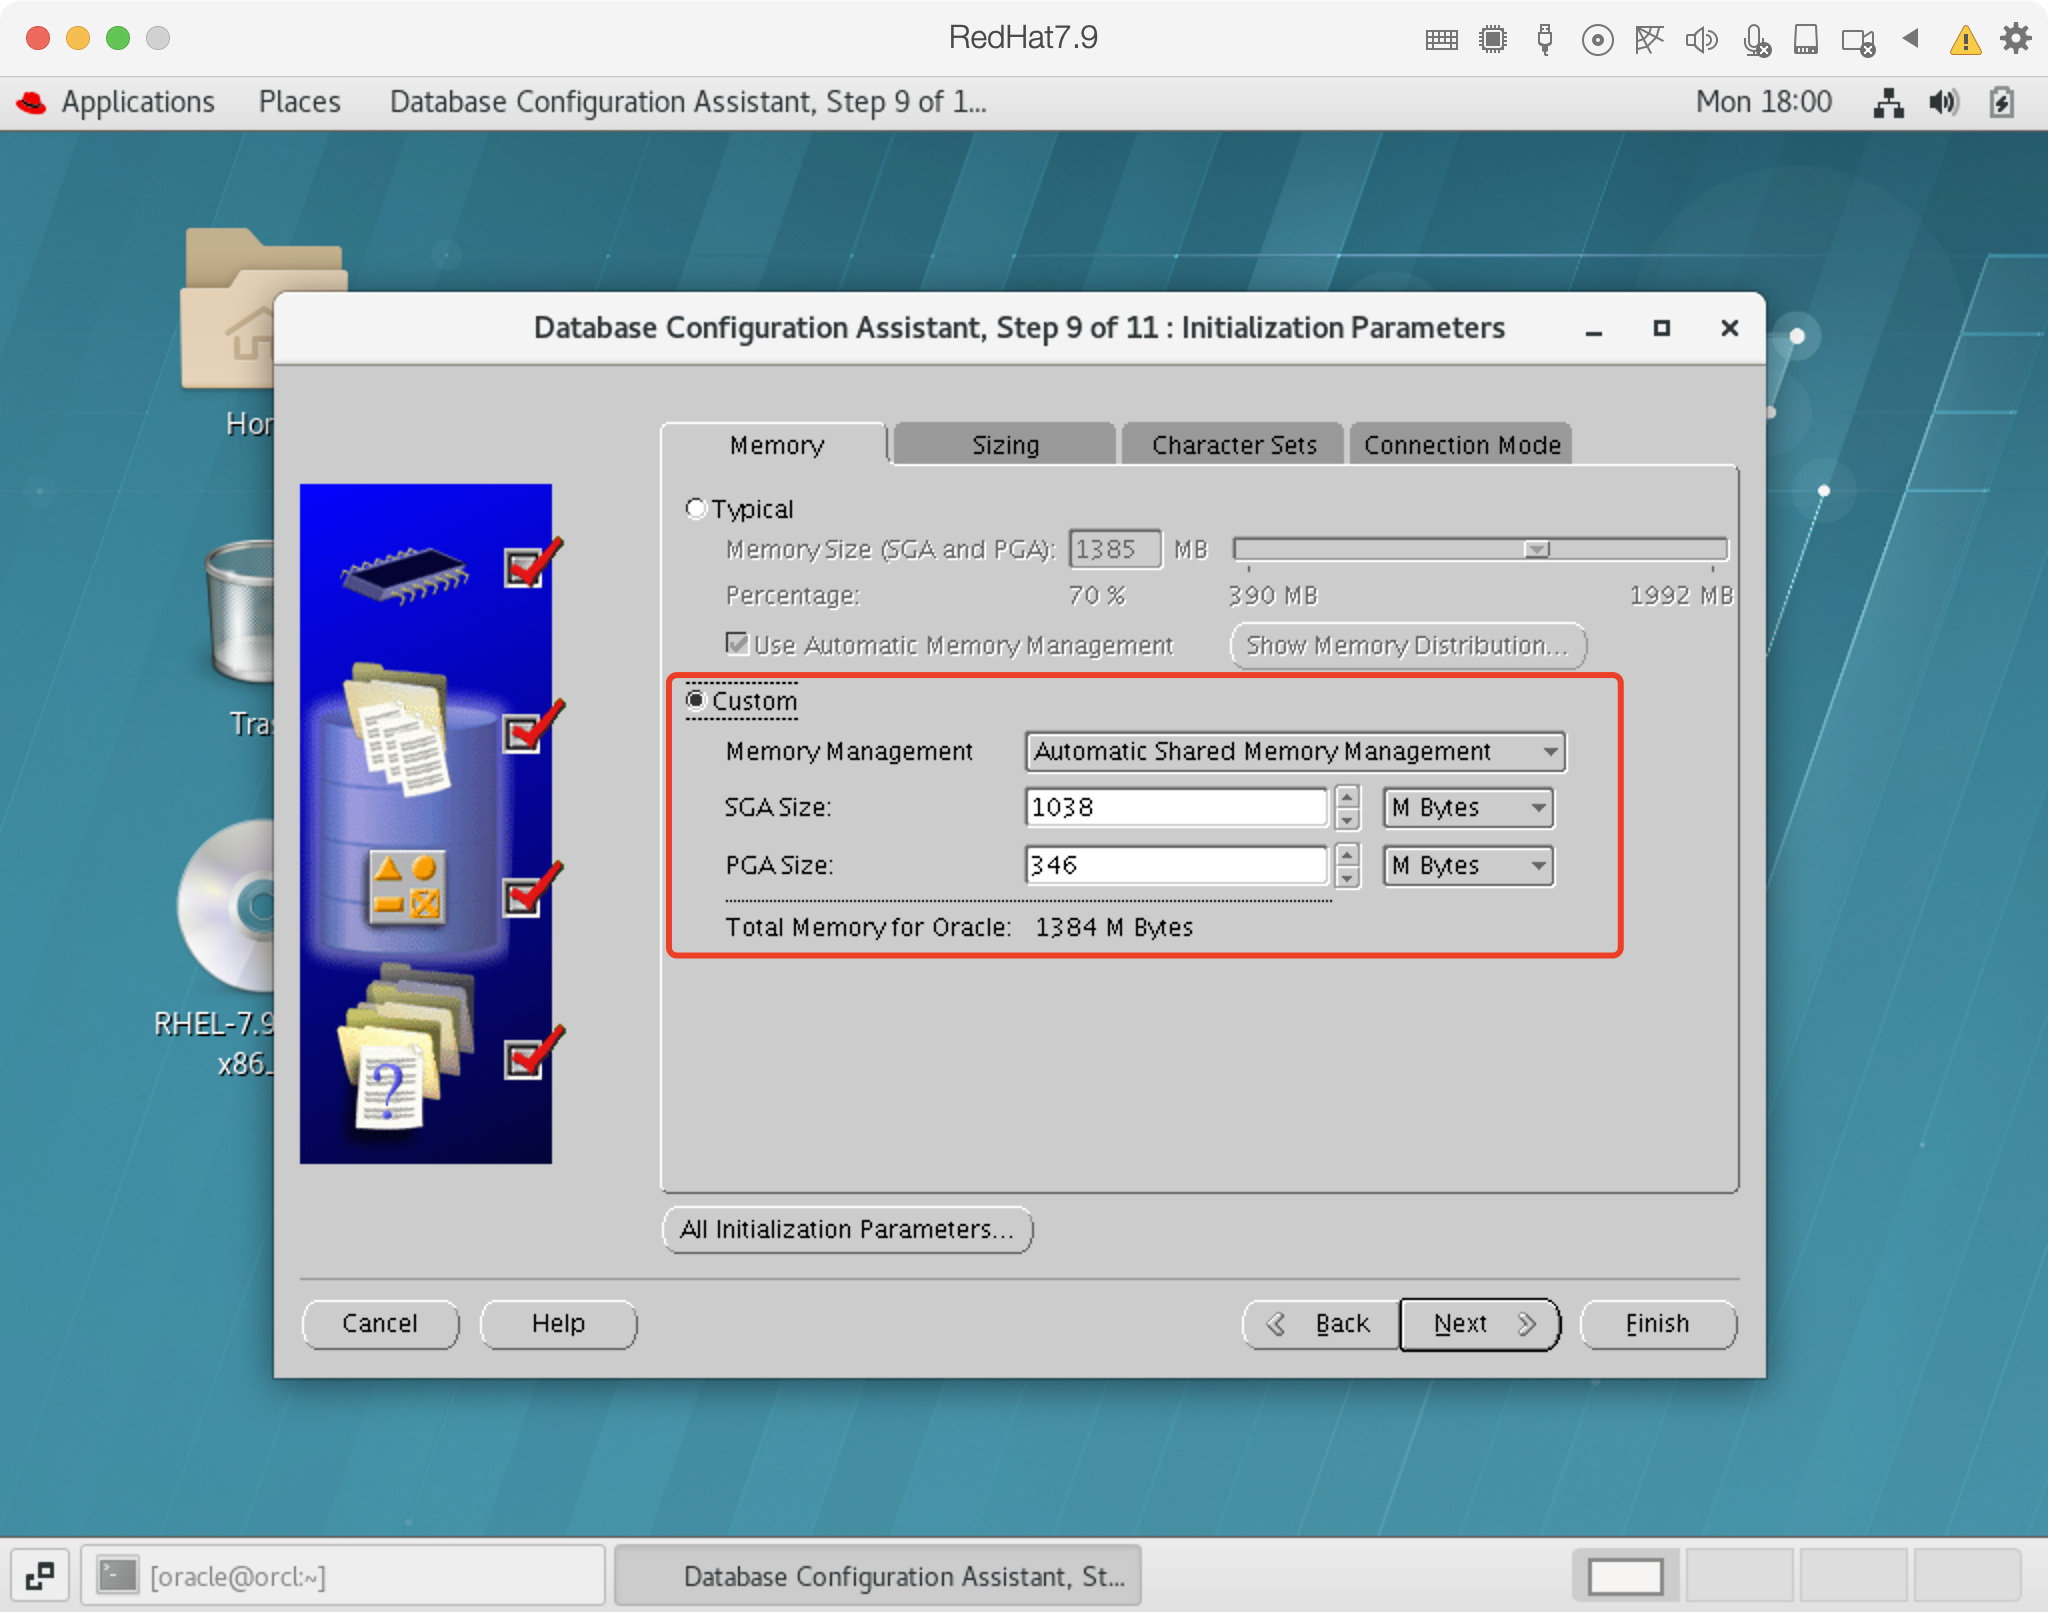Click the battery power icon in top panel
The height and width of the screenshot is (1612, 2048).
(2001, 102)
